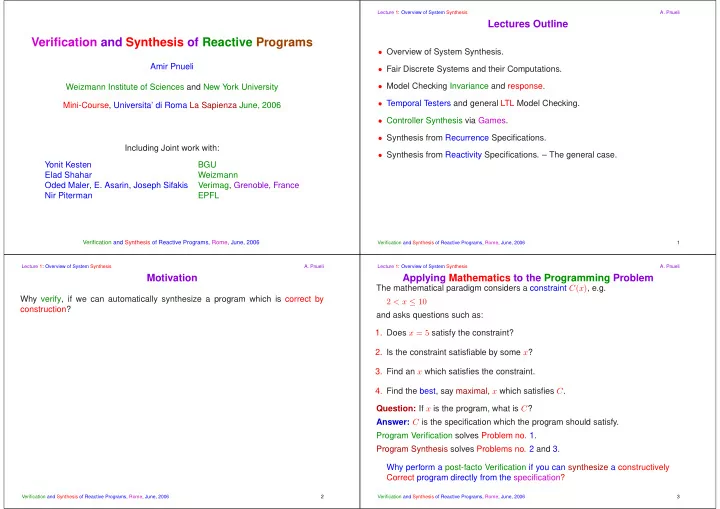
Task: Click heading 'Applying Mathematics to the Programming Problem'
Action: pyautogui.click(x=528, y=278)
